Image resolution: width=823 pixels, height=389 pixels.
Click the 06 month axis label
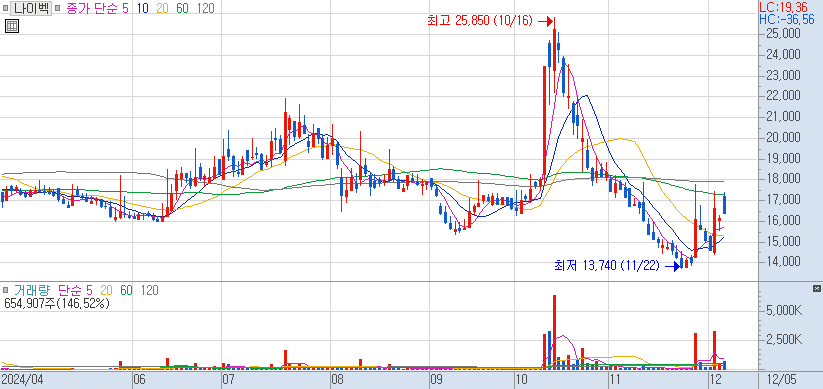coord(140,380)
